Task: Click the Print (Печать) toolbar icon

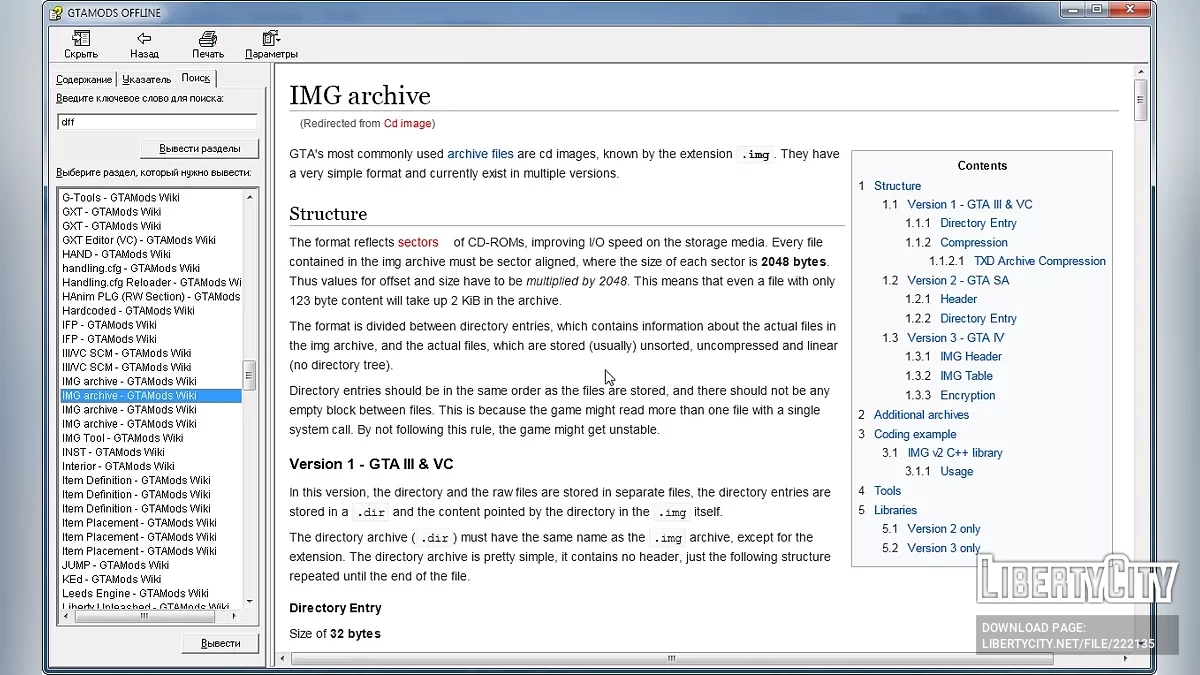Action: click(208, 40)
